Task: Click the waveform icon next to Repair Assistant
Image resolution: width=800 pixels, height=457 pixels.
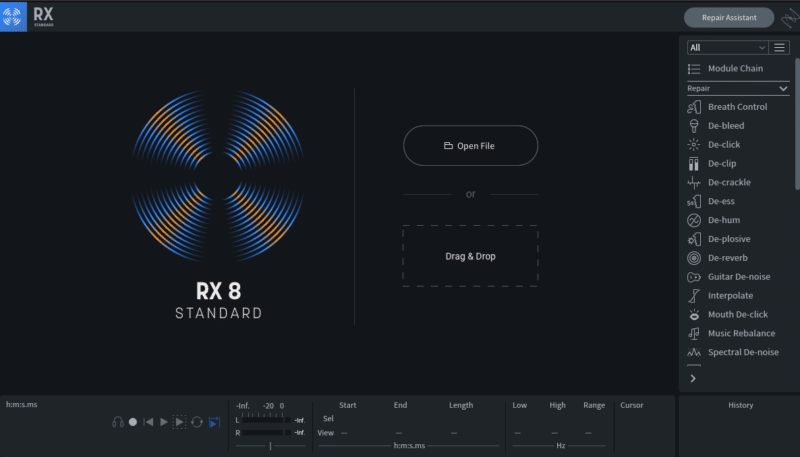Action: 790,18
